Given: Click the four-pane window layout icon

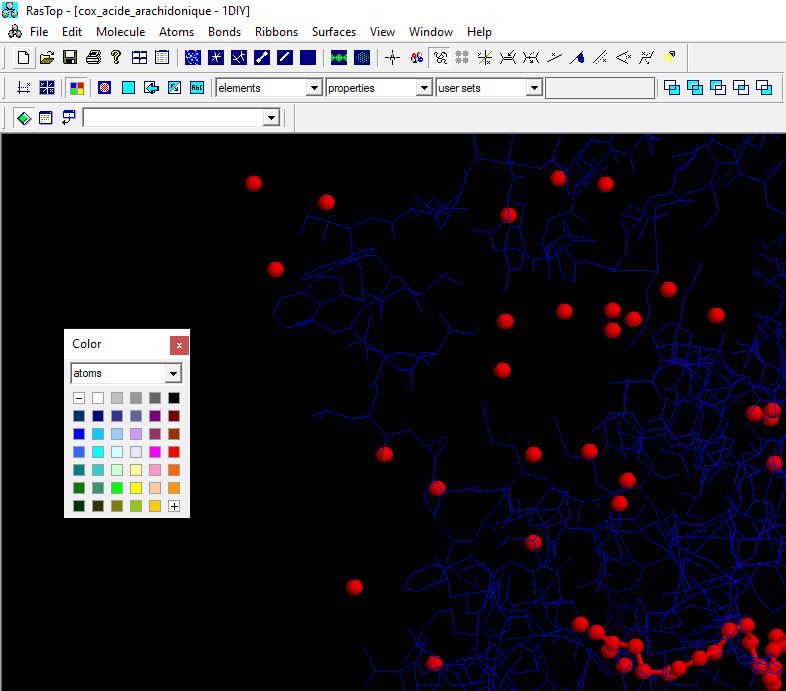Looking at the screenshot, I should (139, 58).
